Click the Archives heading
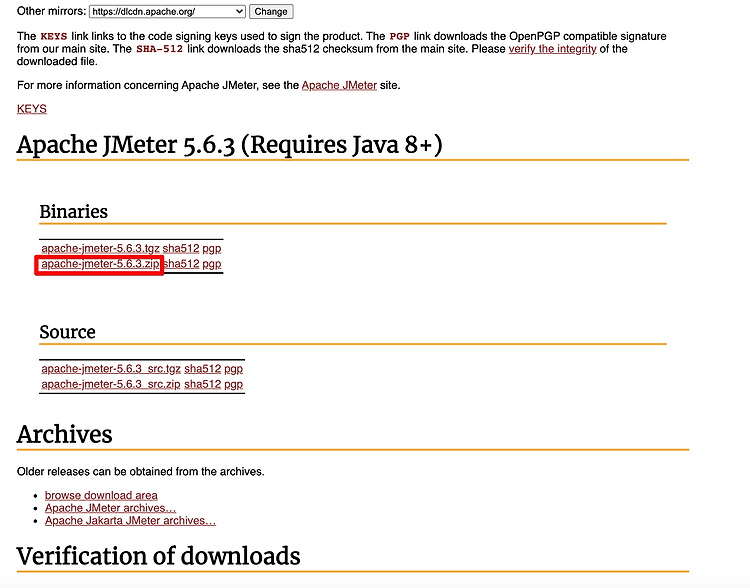The width and height of the screenshot is (750, 588). (x=65, y=434)
